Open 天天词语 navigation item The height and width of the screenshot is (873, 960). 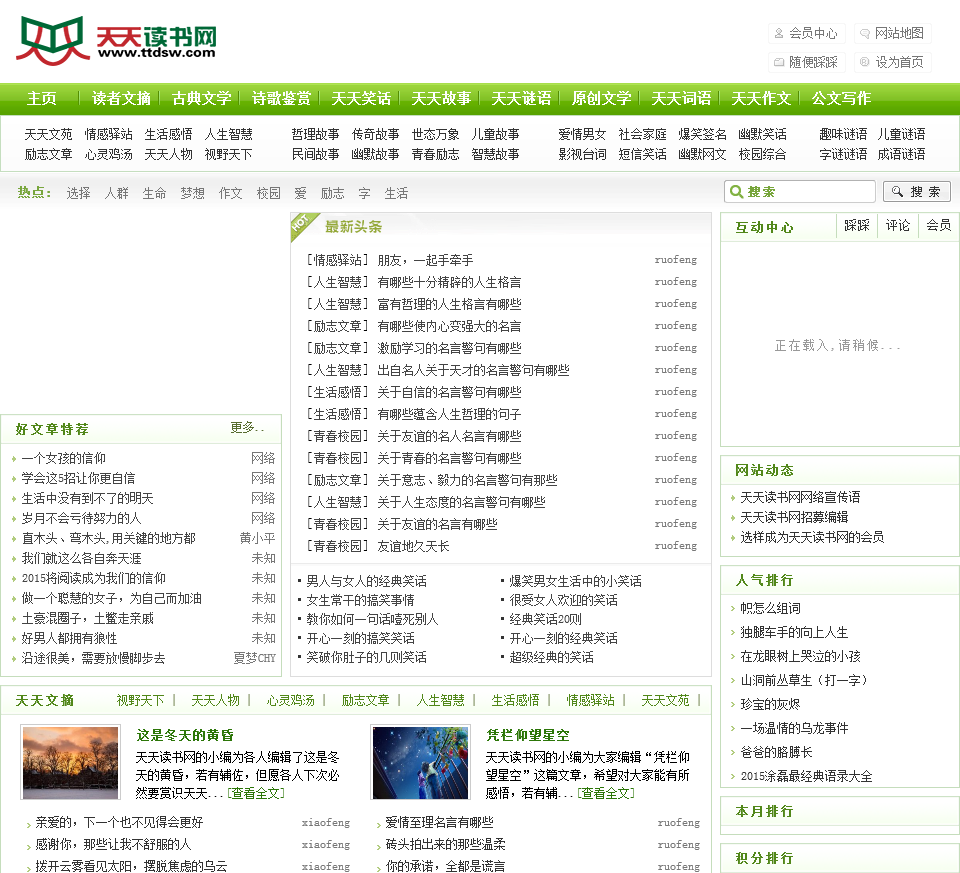[681, 98]
